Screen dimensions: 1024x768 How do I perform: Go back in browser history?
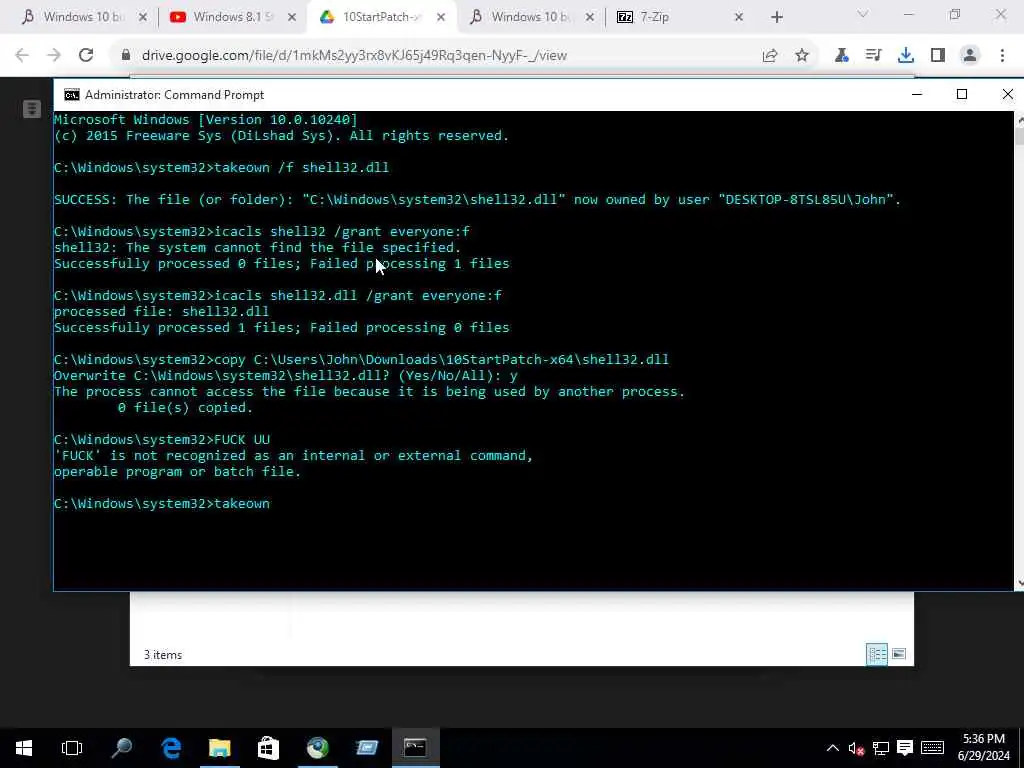(x=22, y=56)
